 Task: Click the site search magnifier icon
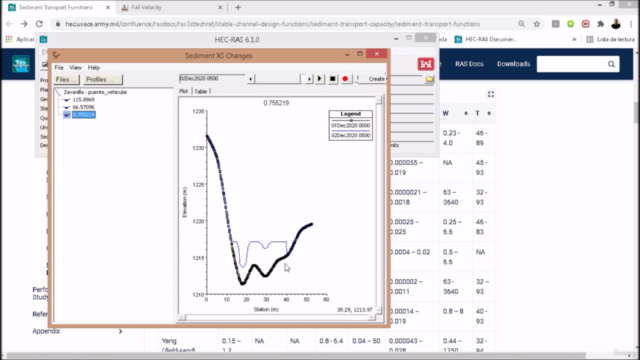point(611,64)
